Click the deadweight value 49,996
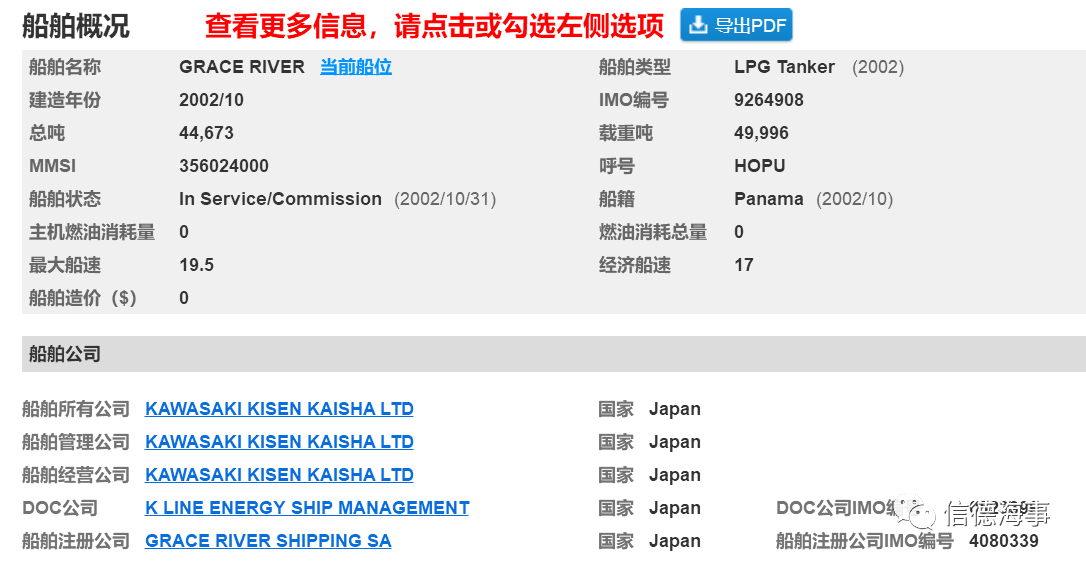Viewport: 1086px width, 562px height. tap(761, 133)
